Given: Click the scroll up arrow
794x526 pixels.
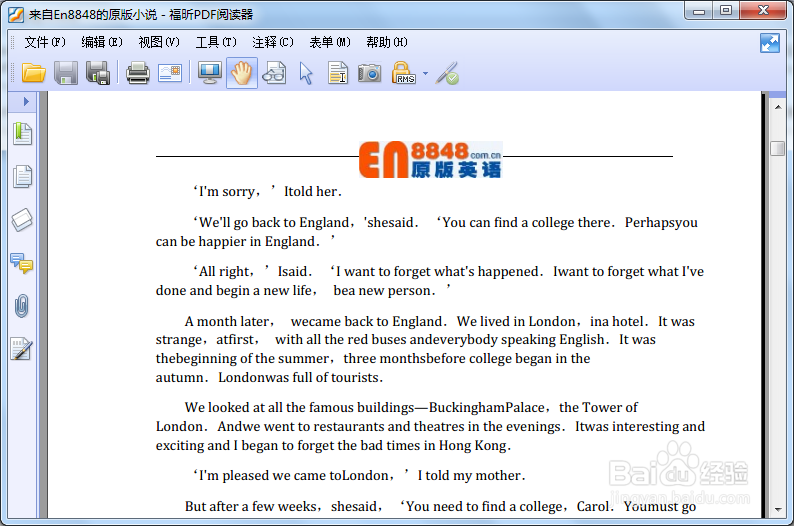Looking at the screenshot, I should point(778,107).
